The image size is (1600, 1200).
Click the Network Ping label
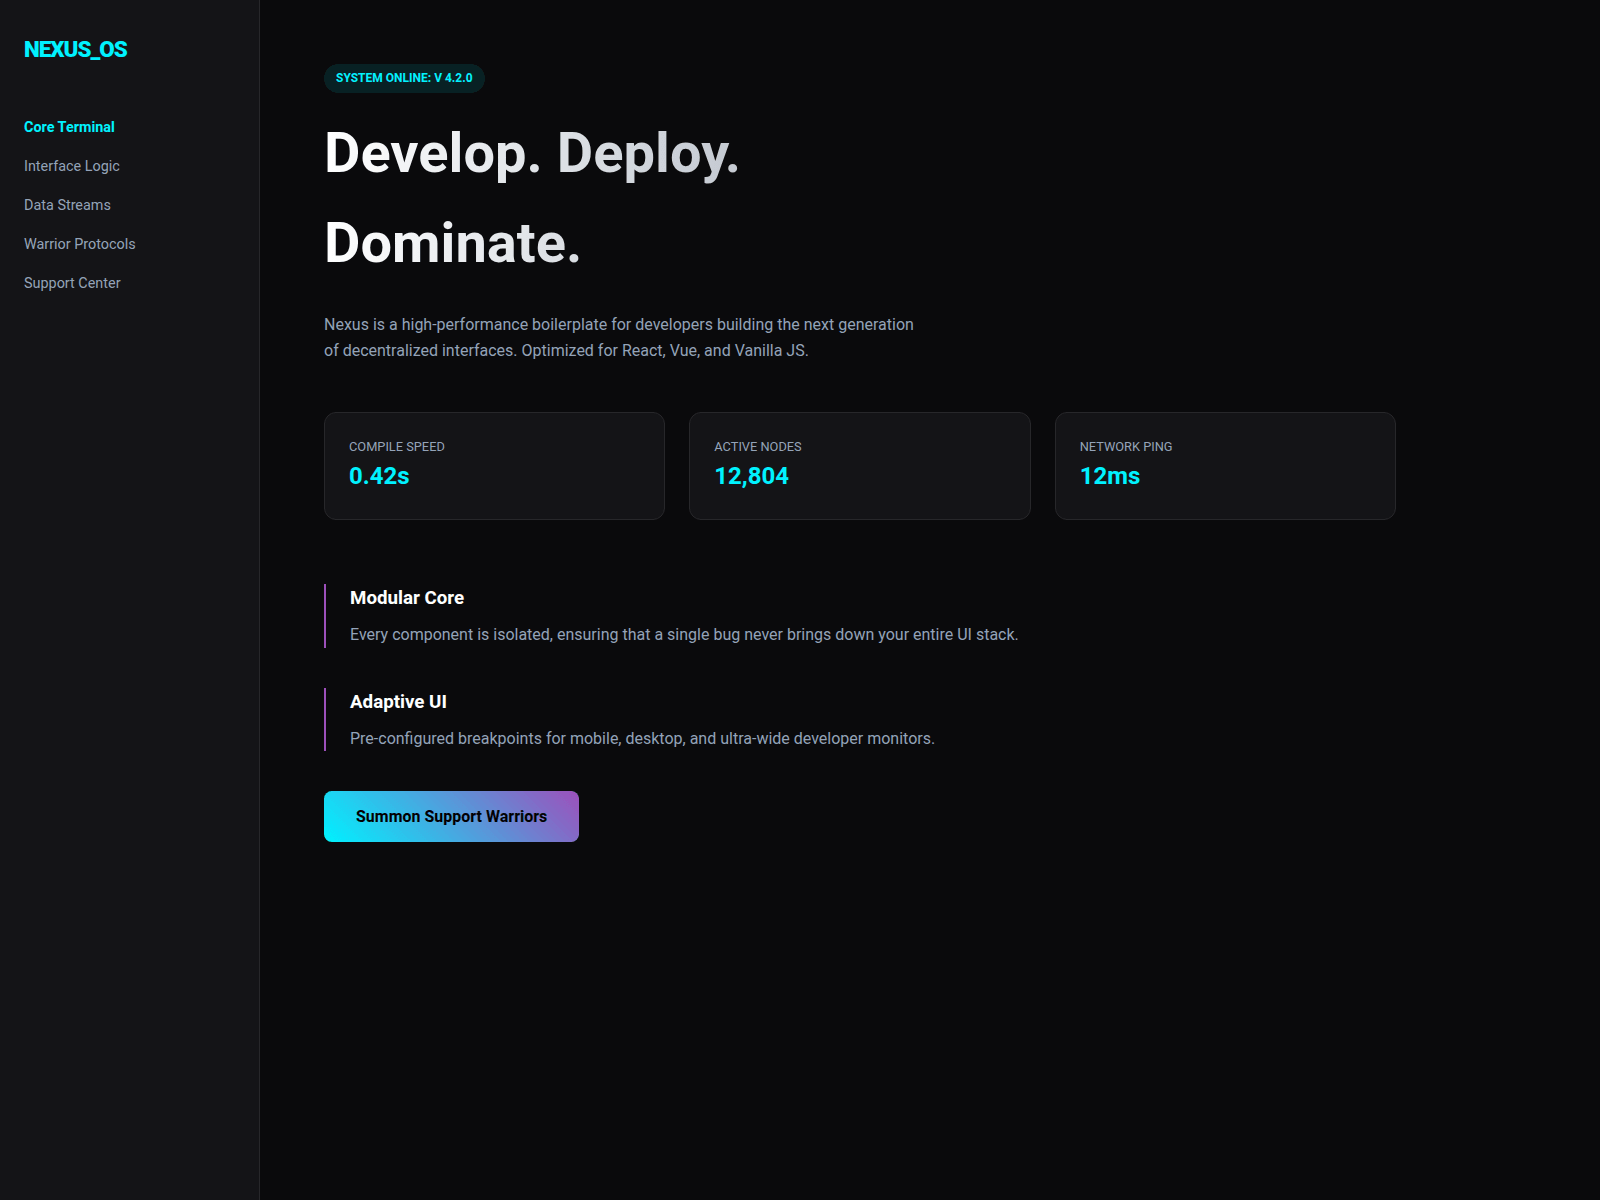pyautogui.click(x=1126, y=447)
